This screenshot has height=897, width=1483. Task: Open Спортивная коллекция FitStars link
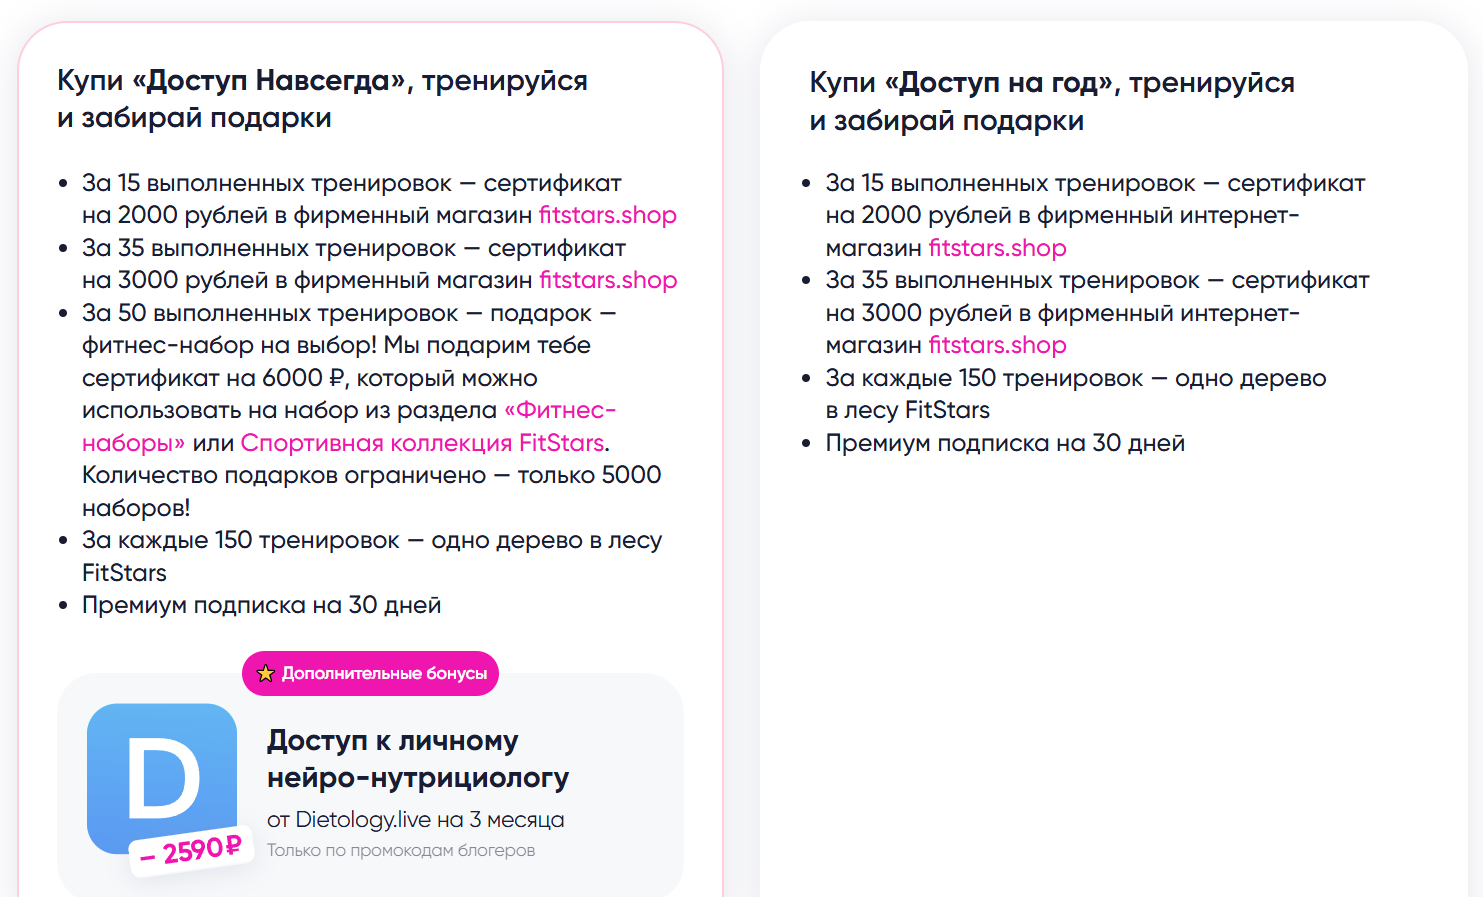click(x=422, y=443)
